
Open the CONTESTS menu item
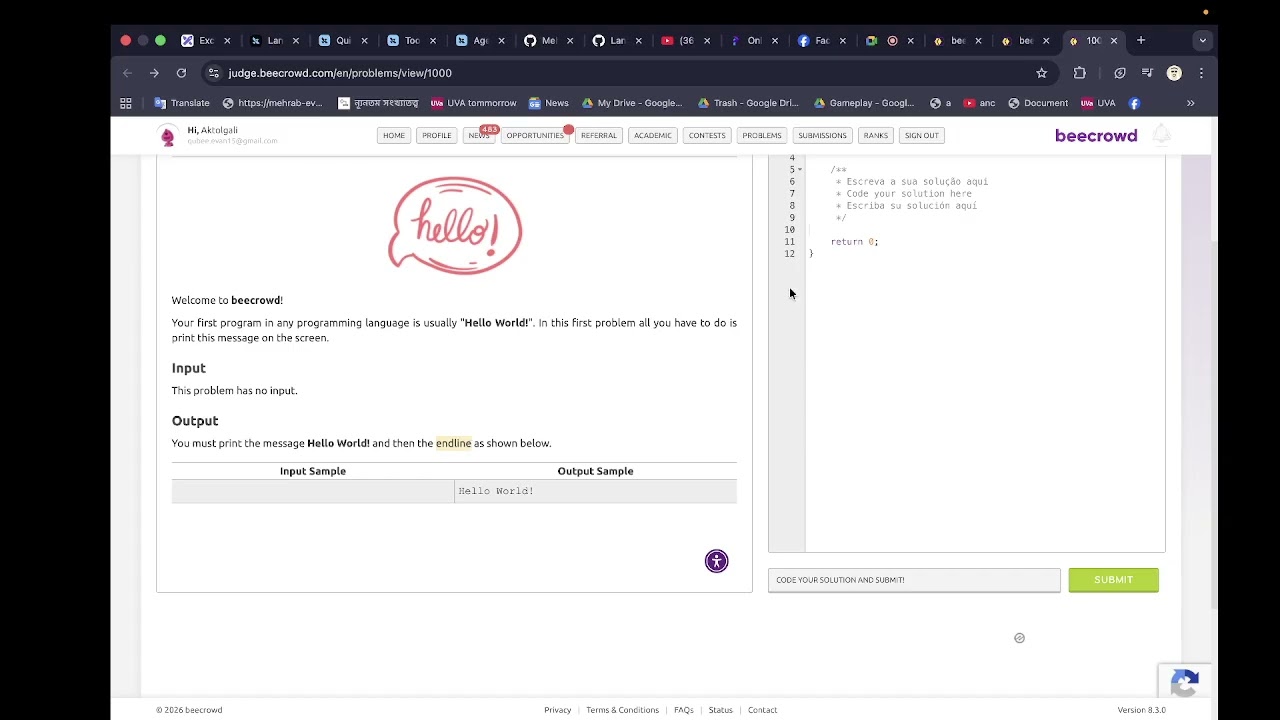click(x=707, y=136)
